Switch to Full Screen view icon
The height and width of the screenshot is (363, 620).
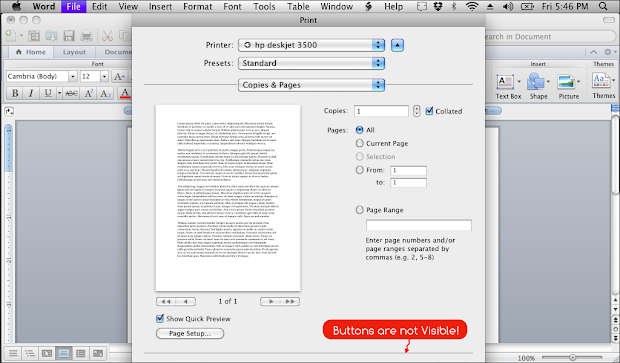pos(98,353)
